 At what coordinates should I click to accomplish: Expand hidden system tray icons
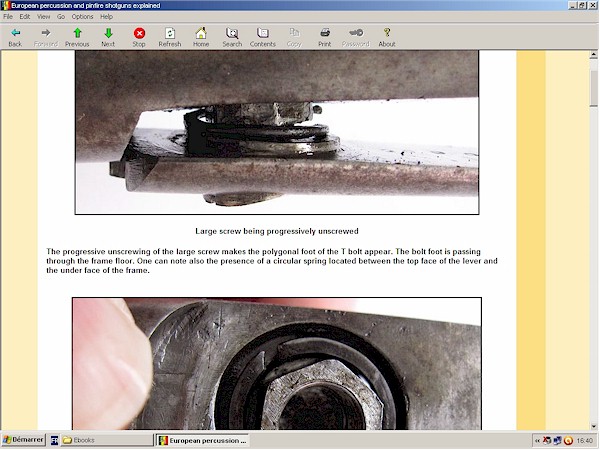click(537, 441)
